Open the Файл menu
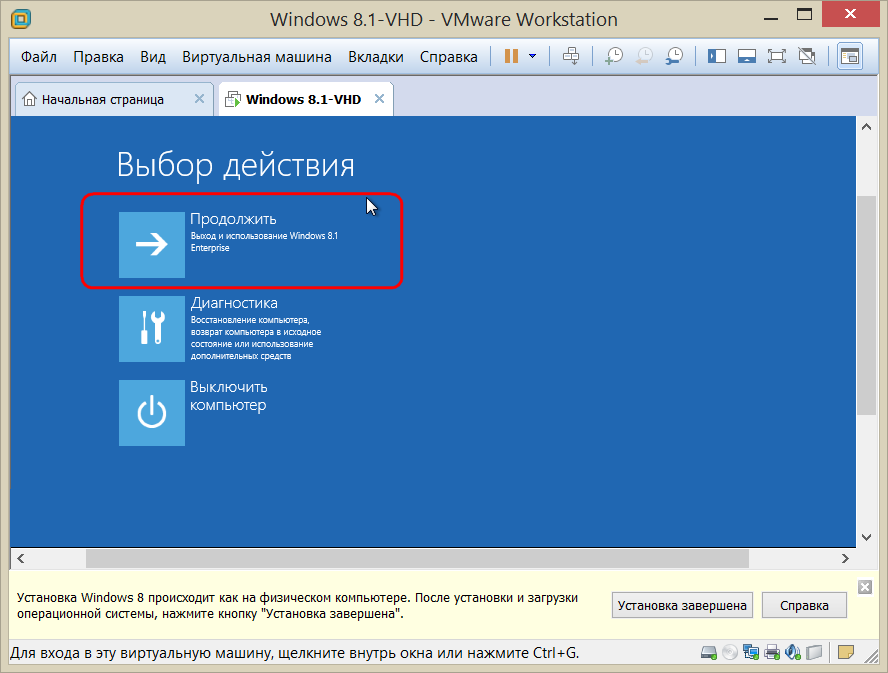888x673 pixels. (x=39, y=57)
